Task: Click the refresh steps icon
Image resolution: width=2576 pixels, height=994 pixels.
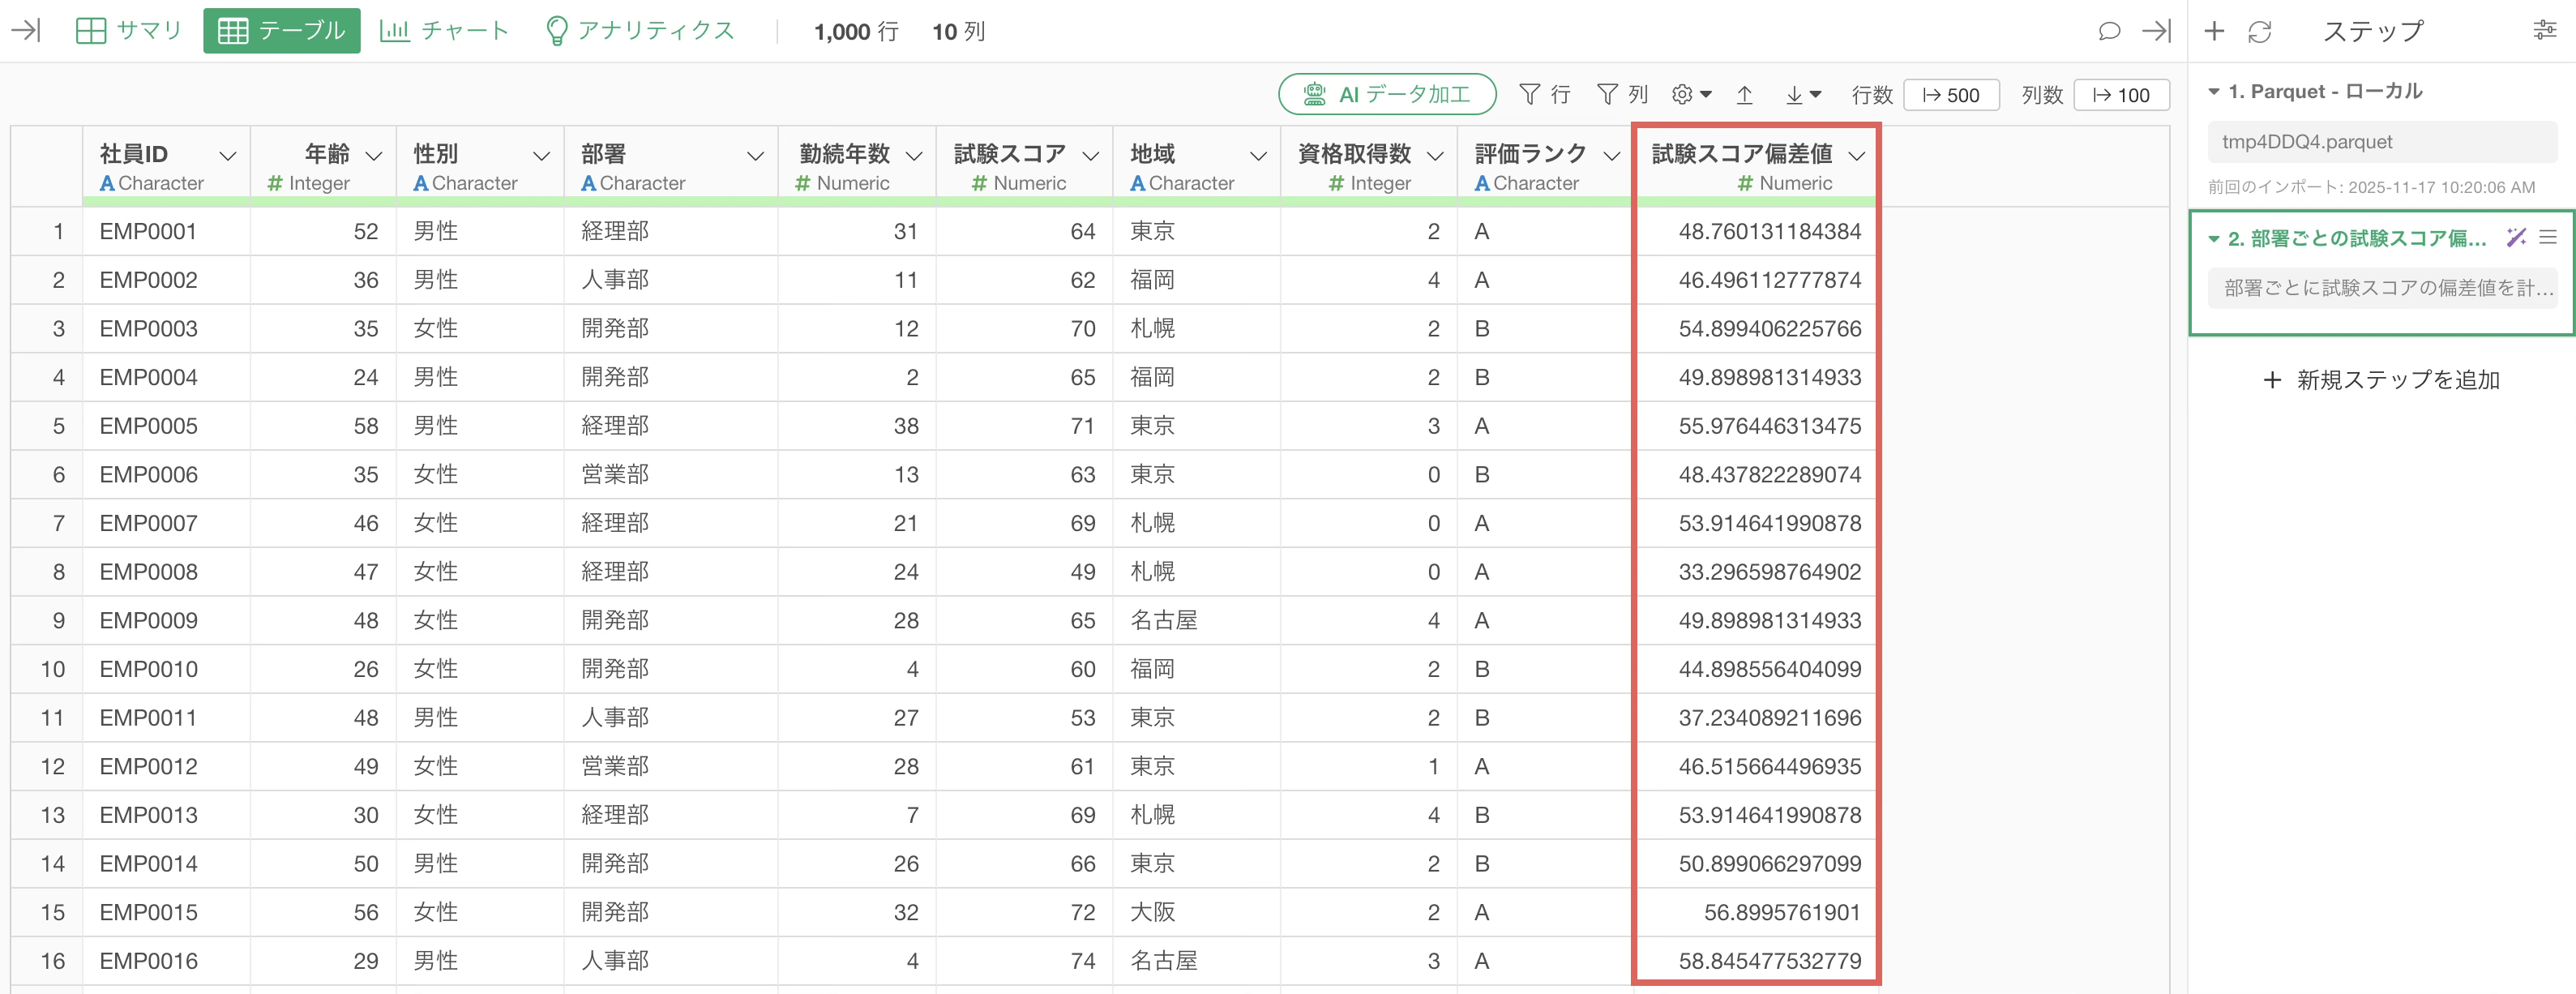Action: (2259, 32)
